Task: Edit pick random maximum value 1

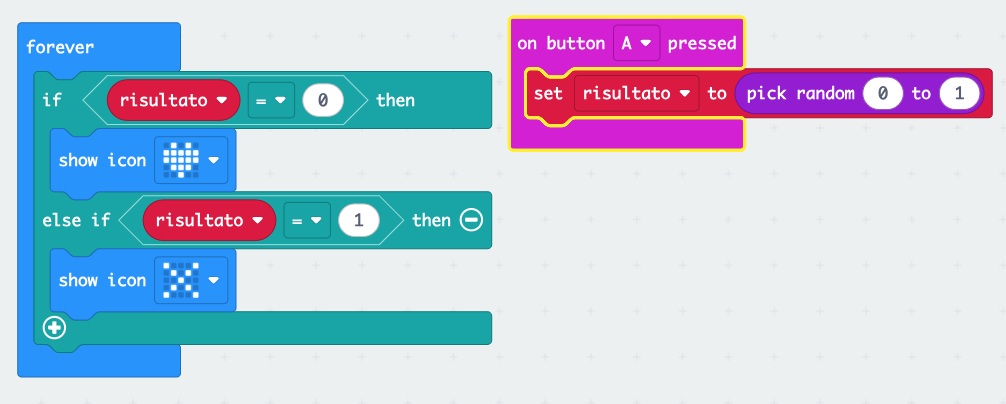Action: 958,94
